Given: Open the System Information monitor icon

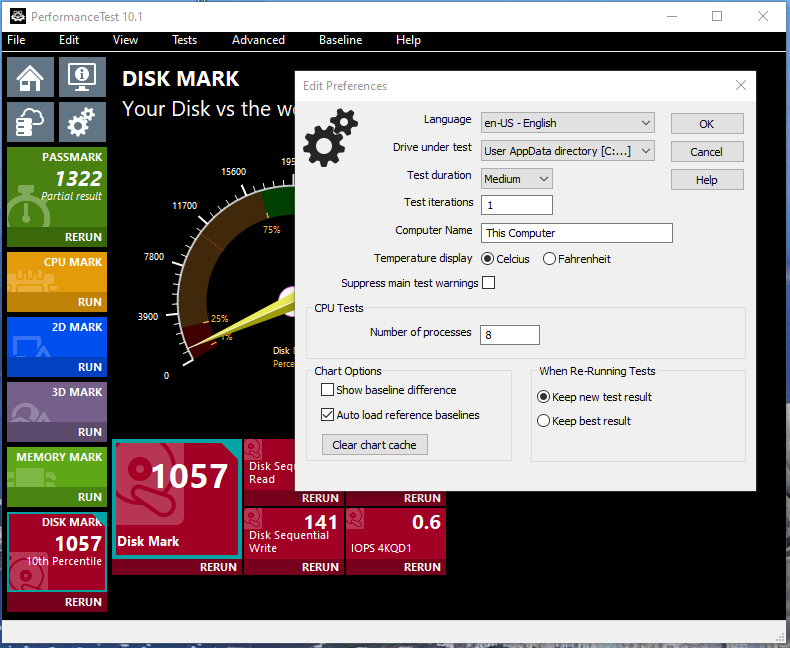Looking at the screenshot, I should (x=82, y=76).
